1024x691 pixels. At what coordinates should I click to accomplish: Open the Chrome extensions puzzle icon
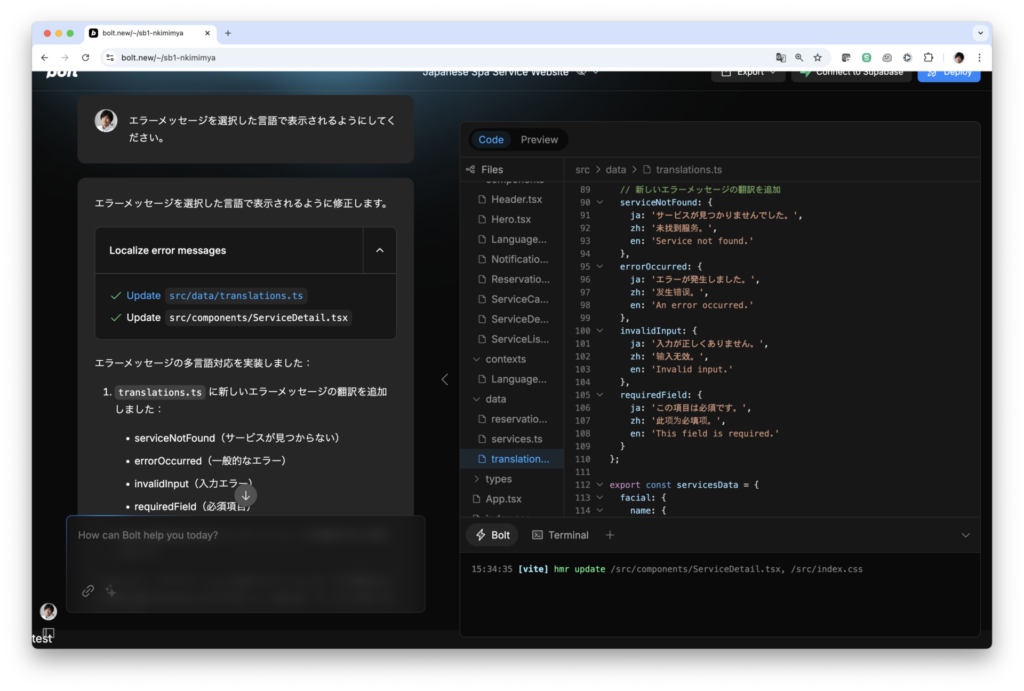[928, 58]
